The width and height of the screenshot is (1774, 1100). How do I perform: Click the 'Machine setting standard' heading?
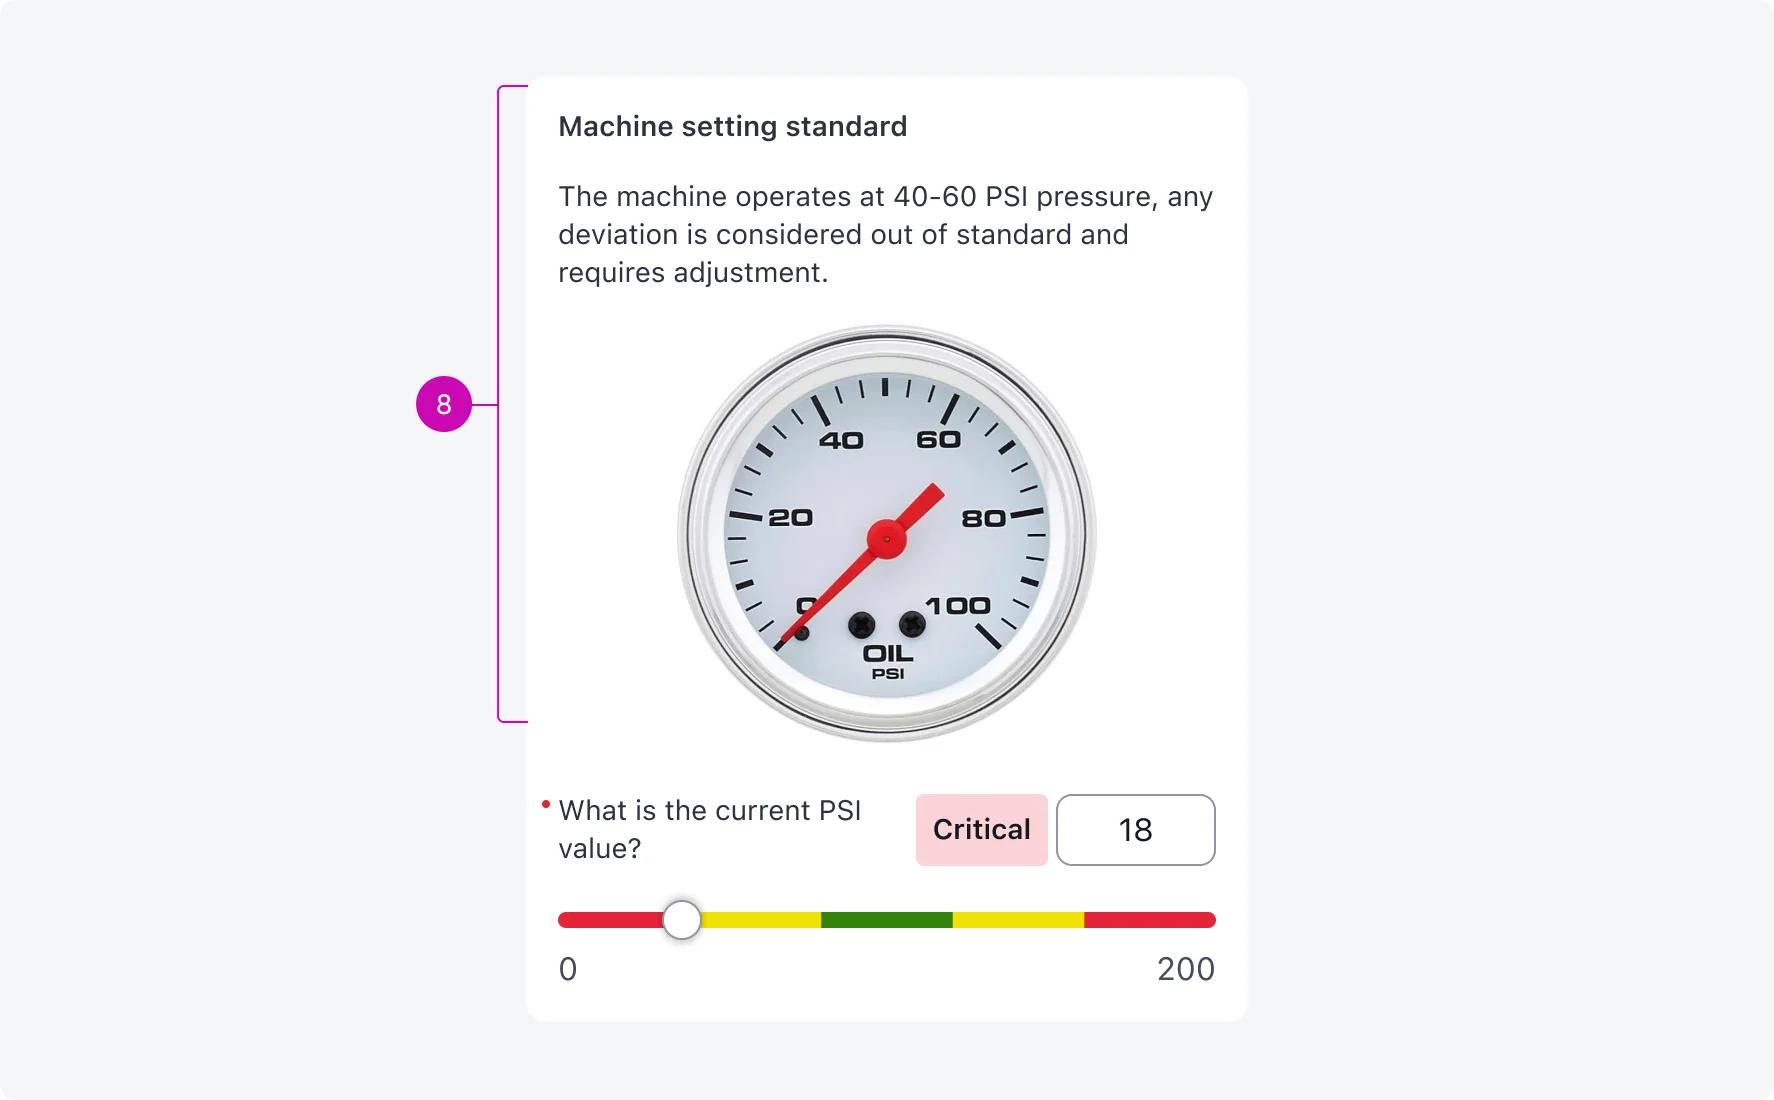pyautogui.click(x=732, y=127)
